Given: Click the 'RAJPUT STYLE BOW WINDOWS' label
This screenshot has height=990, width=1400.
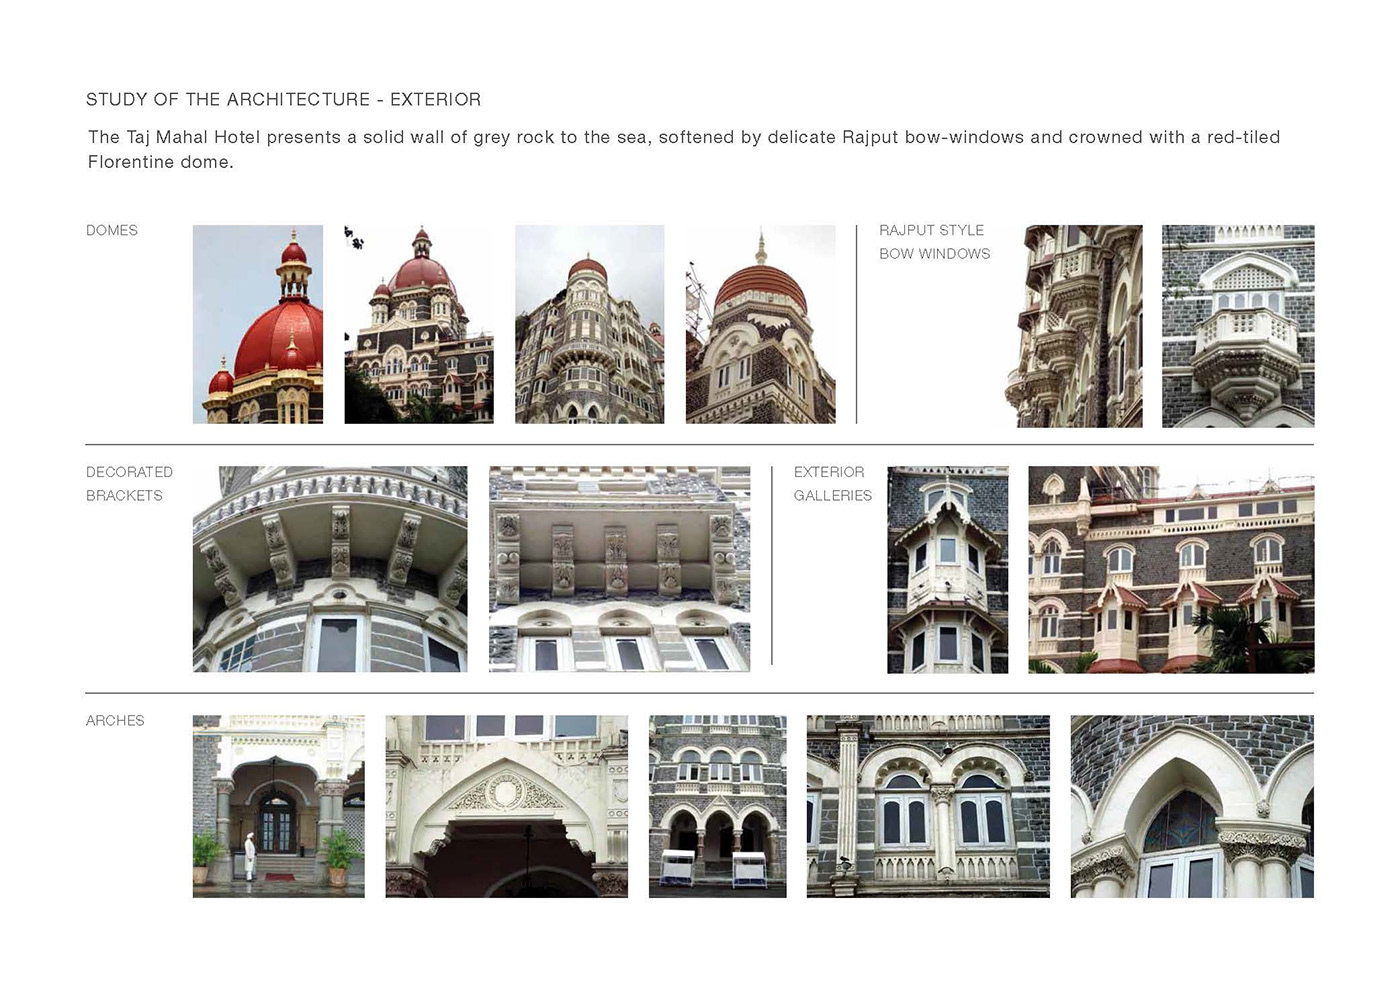Looking at the screenshot, I should (935, 242).
